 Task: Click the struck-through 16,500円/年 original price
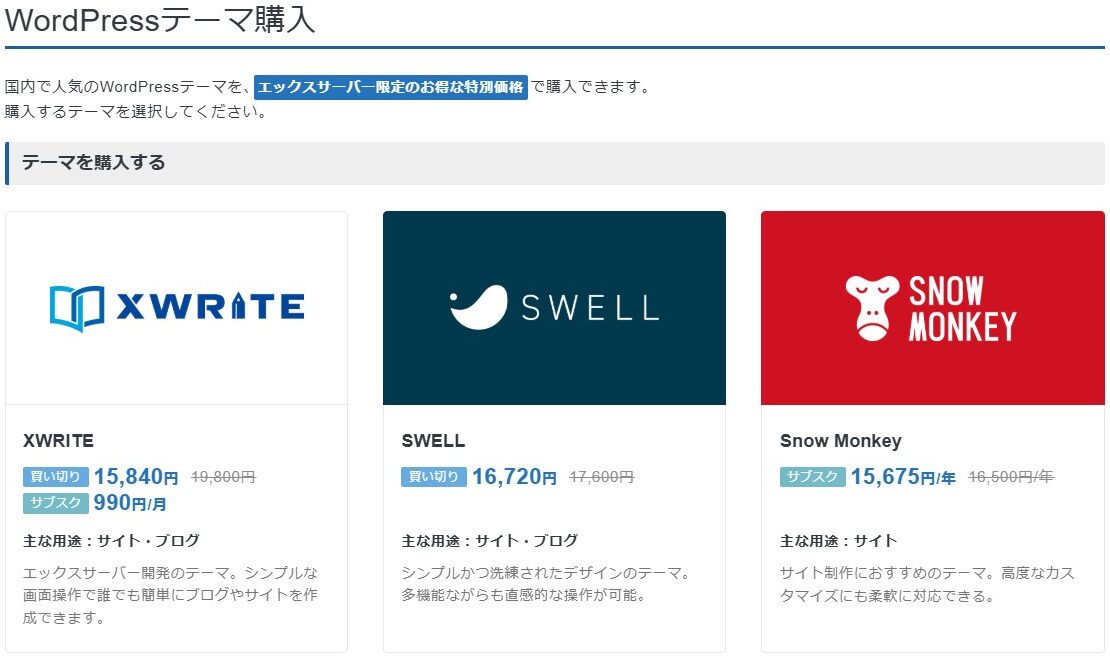click(1011, 477)
